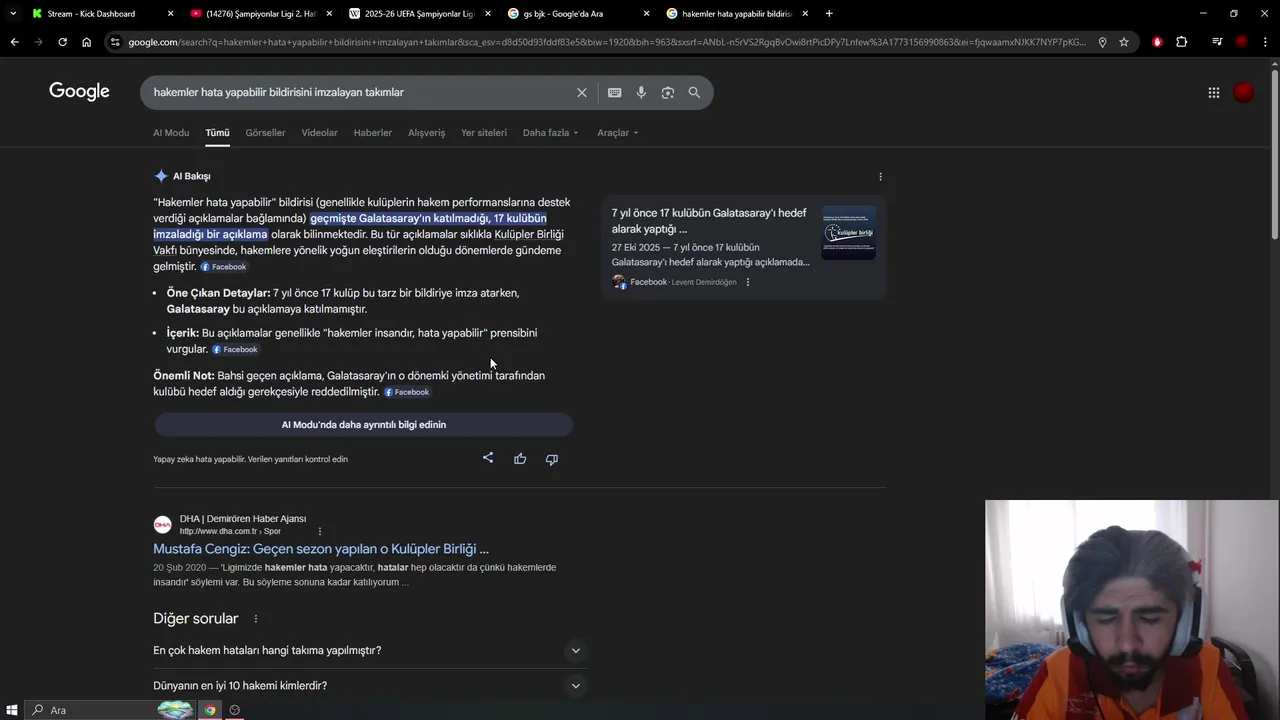Open browser media control icon
This screenshot has height=720, width=1280.
tap(1217, 42)
